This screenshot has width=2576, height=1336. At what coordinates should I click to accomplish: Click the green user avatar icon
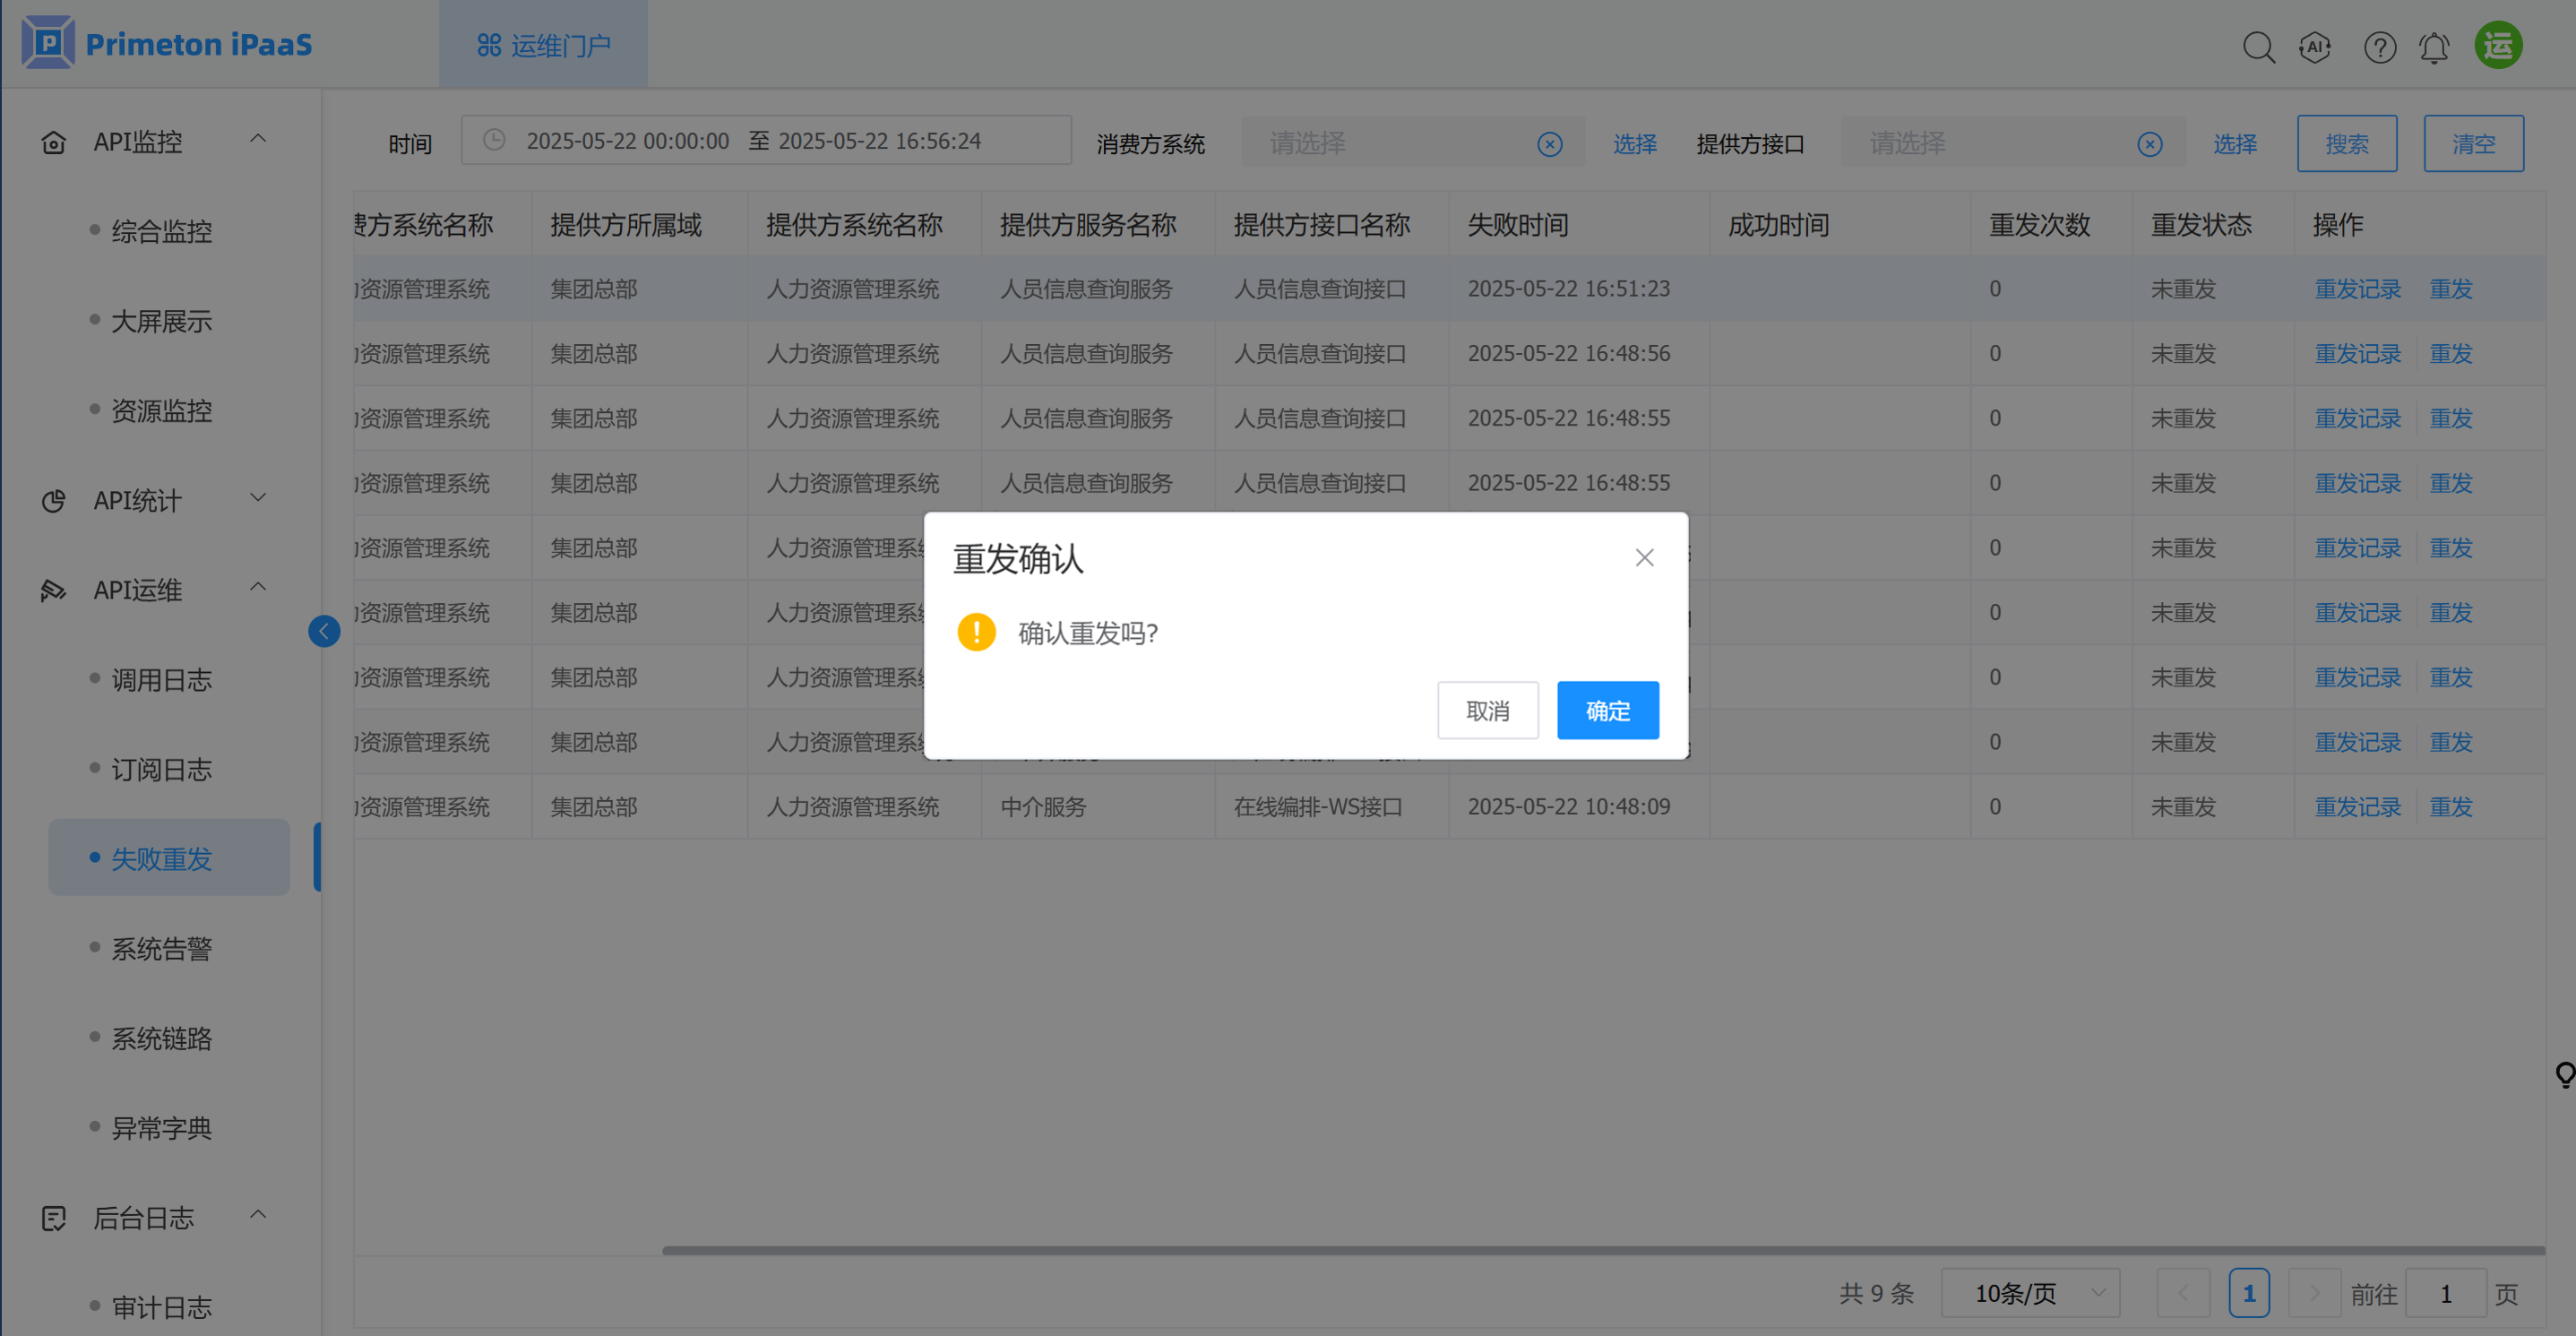(2498, 45)
